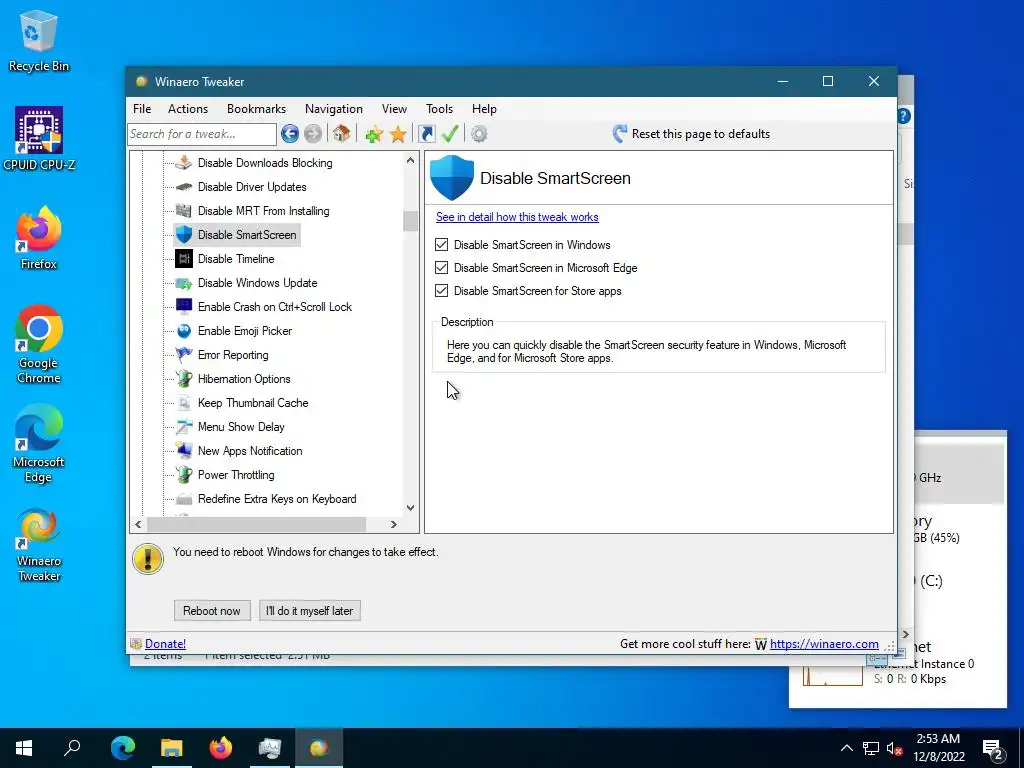Click Disable Timeline icon in tree
This screenshot has width=1024, height=768.
click(184, 259)
